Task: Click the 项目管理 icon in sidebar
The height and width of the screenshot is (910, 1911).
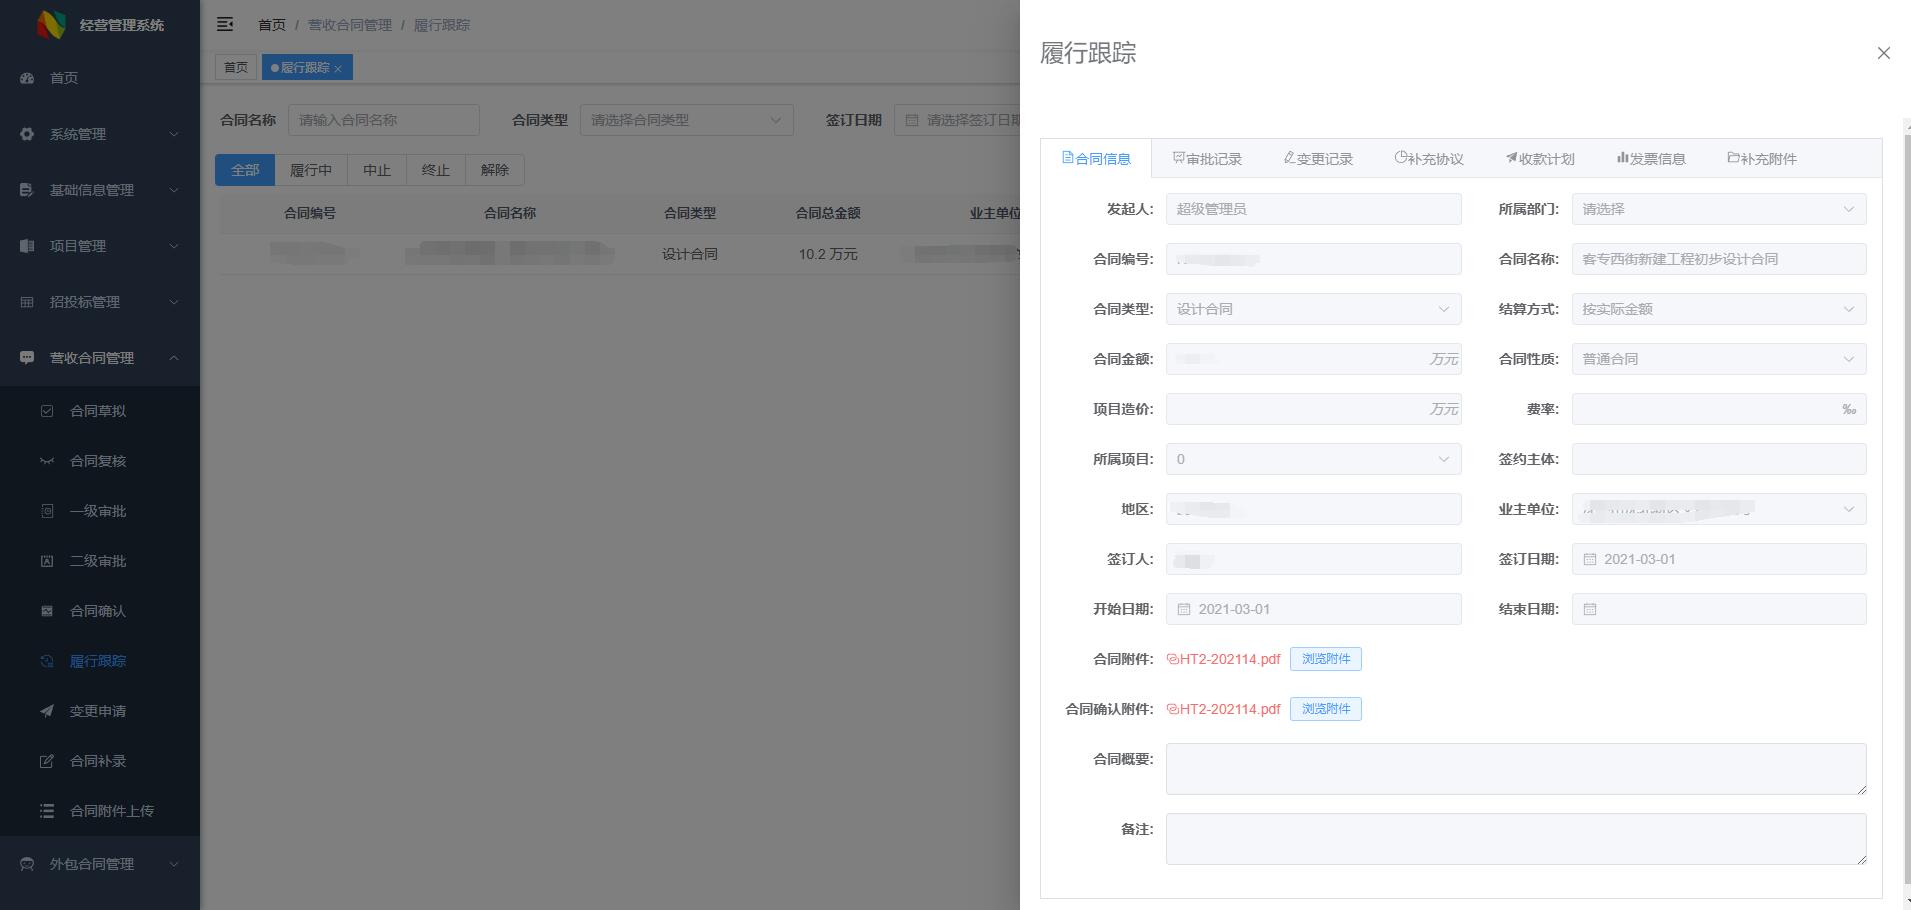Action: pyautogui.click(x=27, y=246)
